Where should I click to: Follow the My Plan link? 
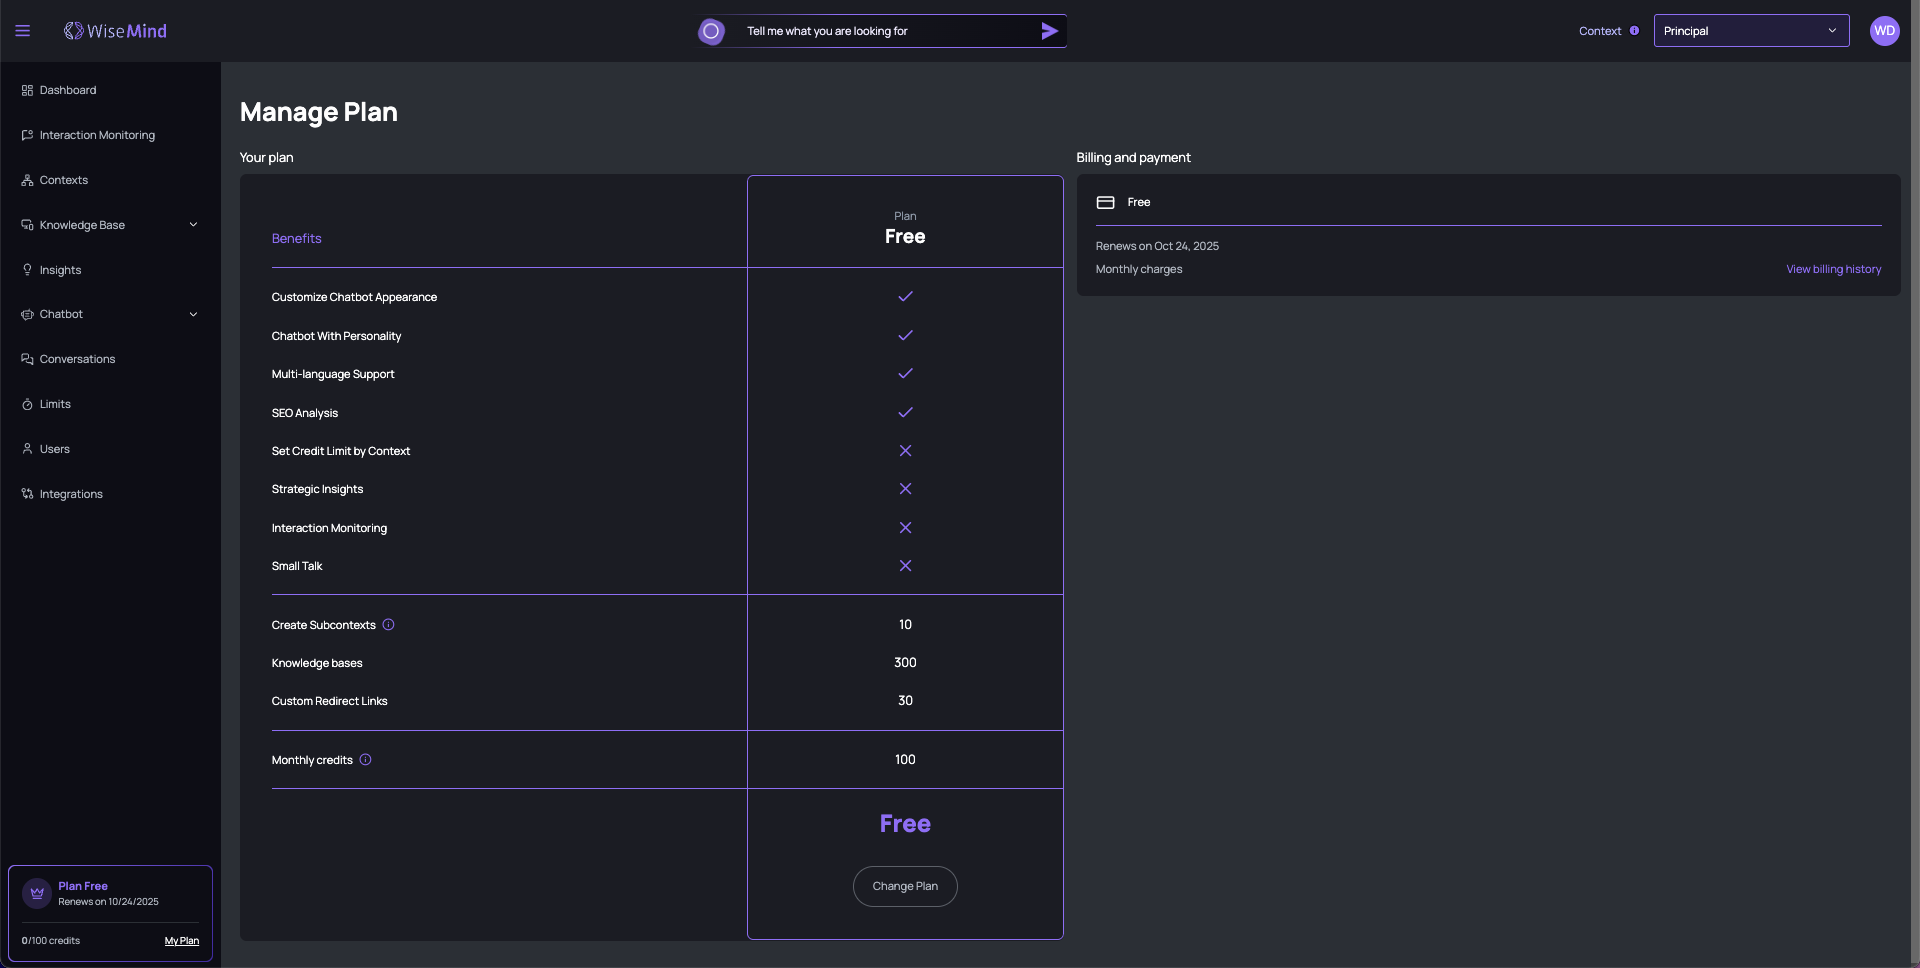pos(181,941)
